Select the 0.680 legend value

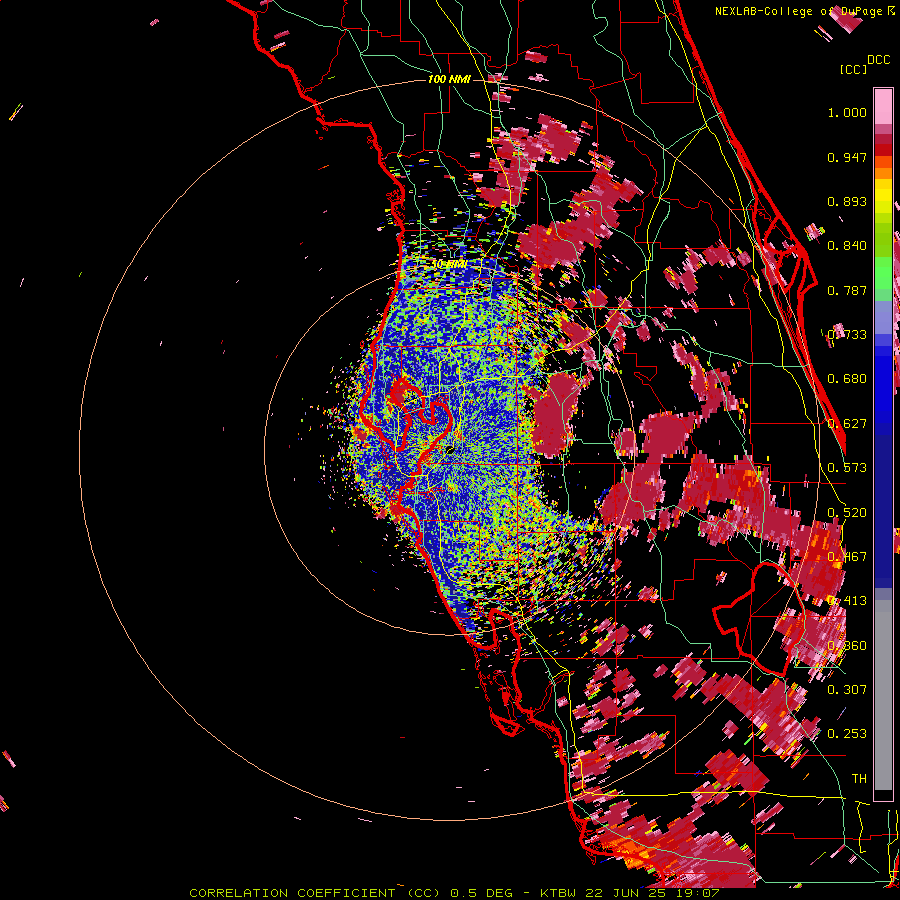click(x=847, y=379)
